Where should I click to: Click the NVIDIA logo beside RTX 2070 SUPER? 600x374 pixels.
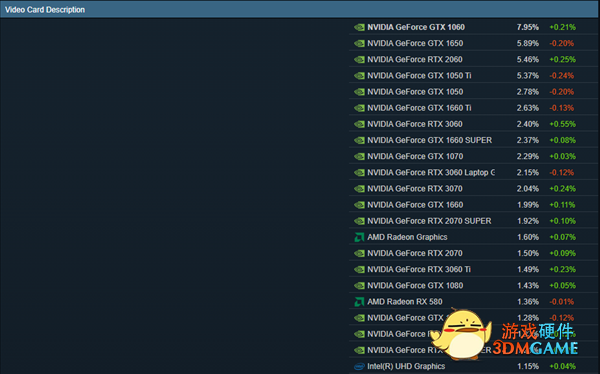tap(359, 221)
